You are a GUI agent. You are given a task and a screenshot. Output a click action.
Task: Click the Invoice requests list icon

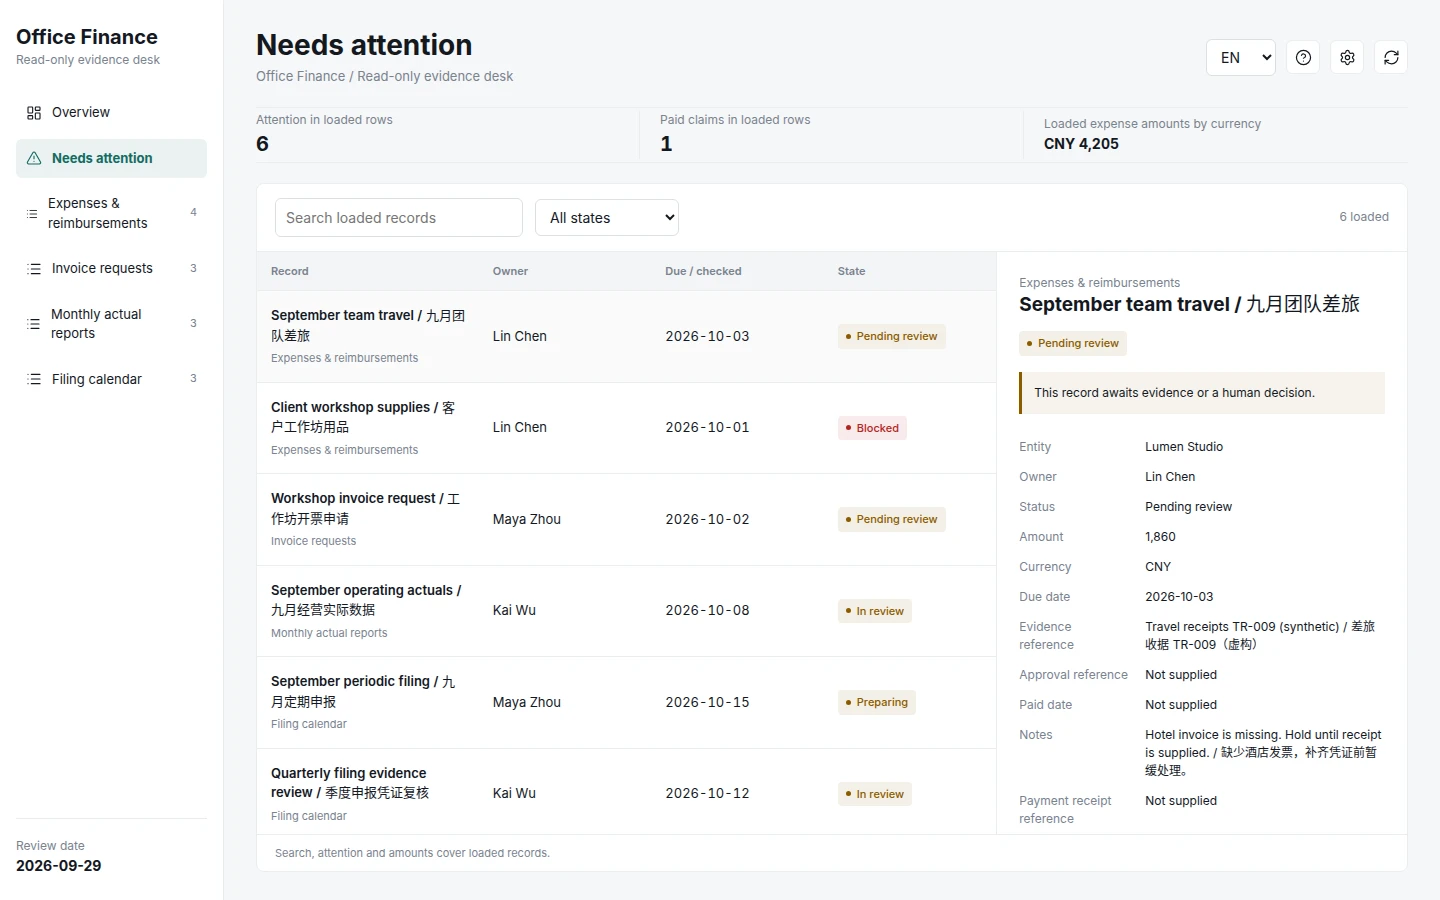tap(34, 269)
